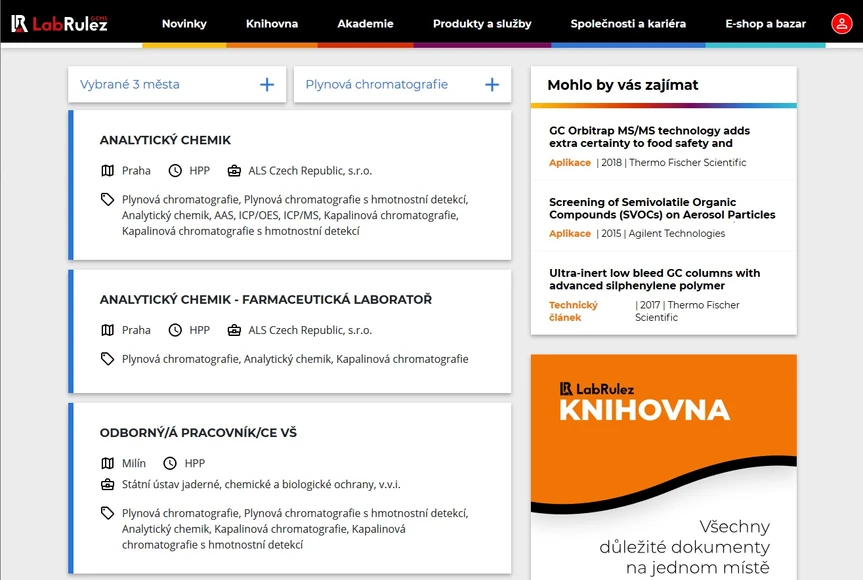863x580 pixels.
Task: Select the Analytický chemik - Farmaceutická laboratoř listing
Action: [x=265, y=299]
